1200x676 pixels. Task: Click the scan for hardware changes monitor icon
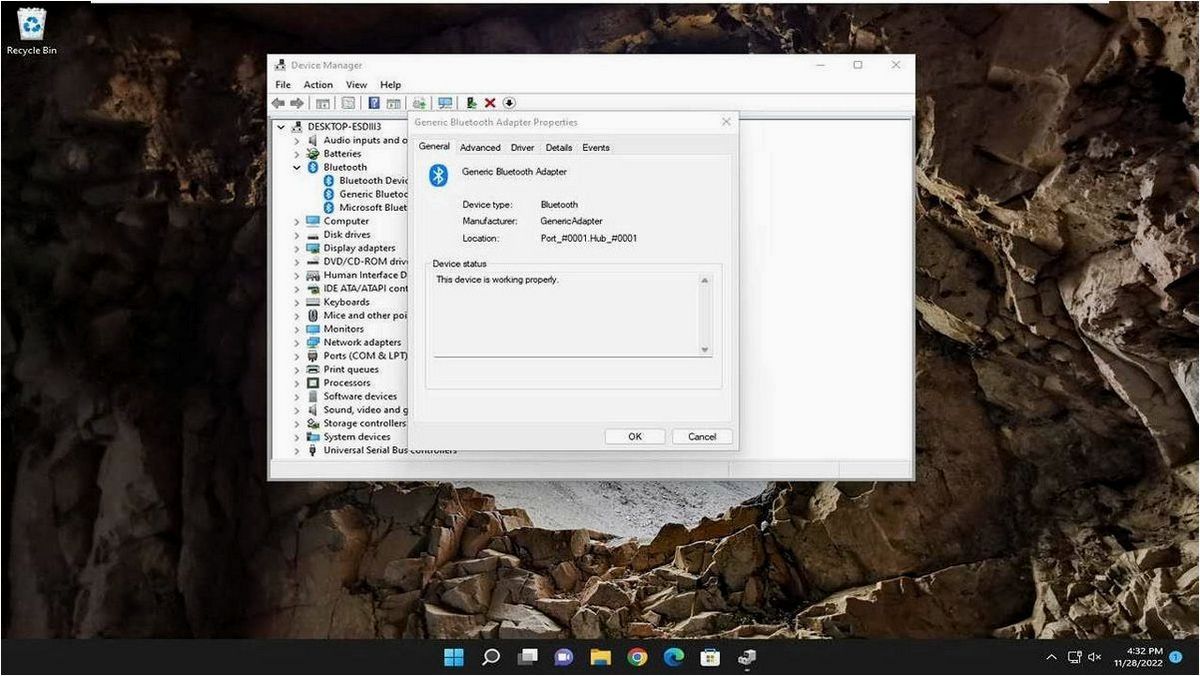445,103
